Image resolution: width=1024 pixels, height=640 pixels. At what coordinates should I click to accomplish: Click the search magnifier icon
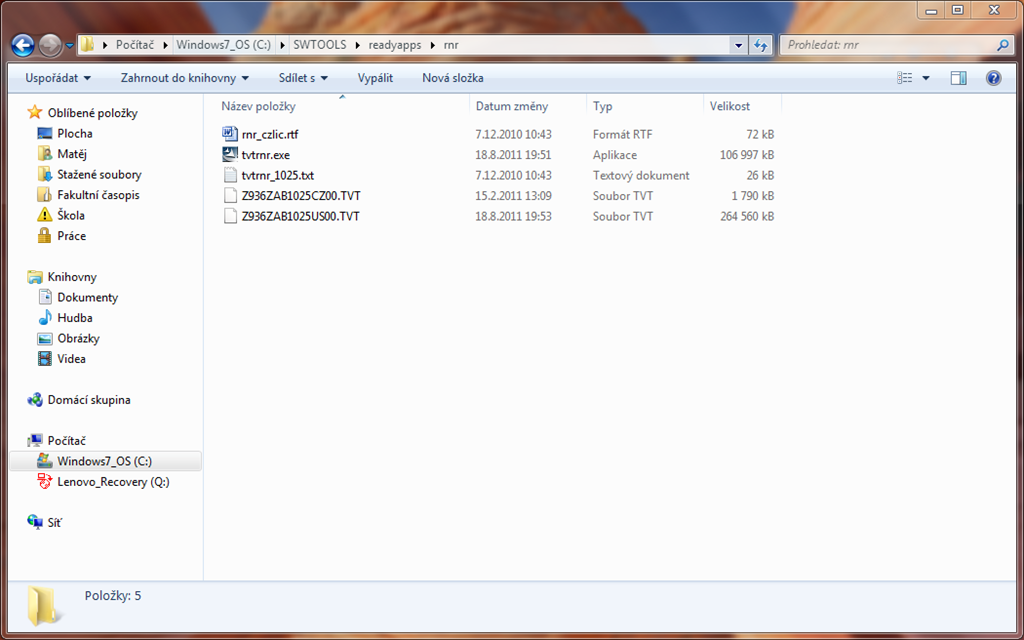click(1003, 45)
